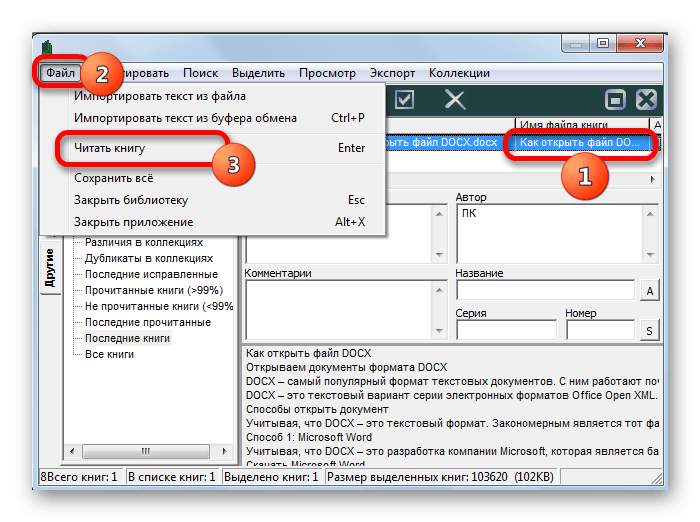Open the Поиск menu

click(x=200, y=73)
